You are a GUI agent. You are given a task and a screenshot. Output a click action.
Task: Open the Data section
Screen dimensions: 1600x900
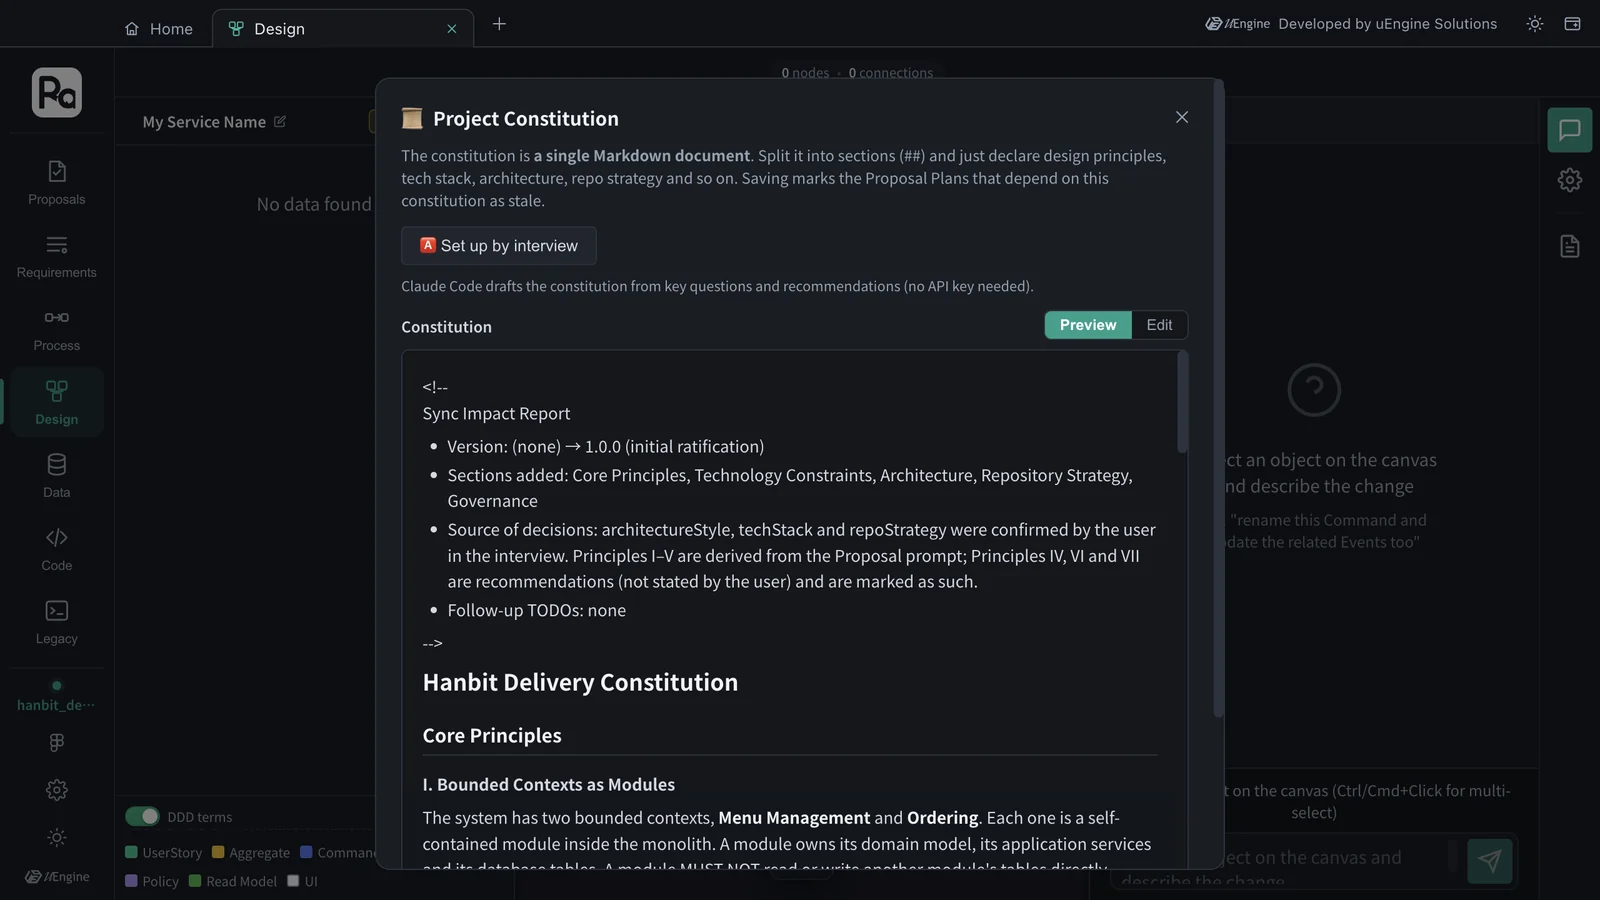click(57, 475)
